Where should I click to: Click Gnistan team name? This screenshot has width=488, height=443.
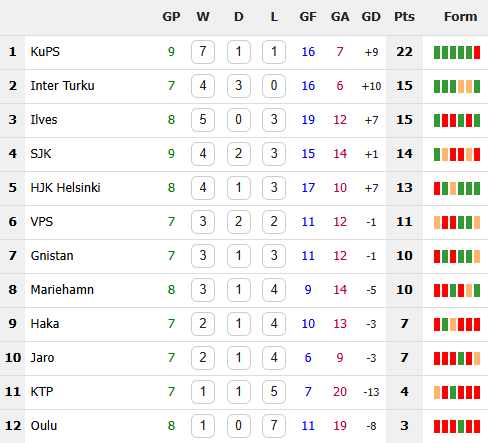(52, 256)
